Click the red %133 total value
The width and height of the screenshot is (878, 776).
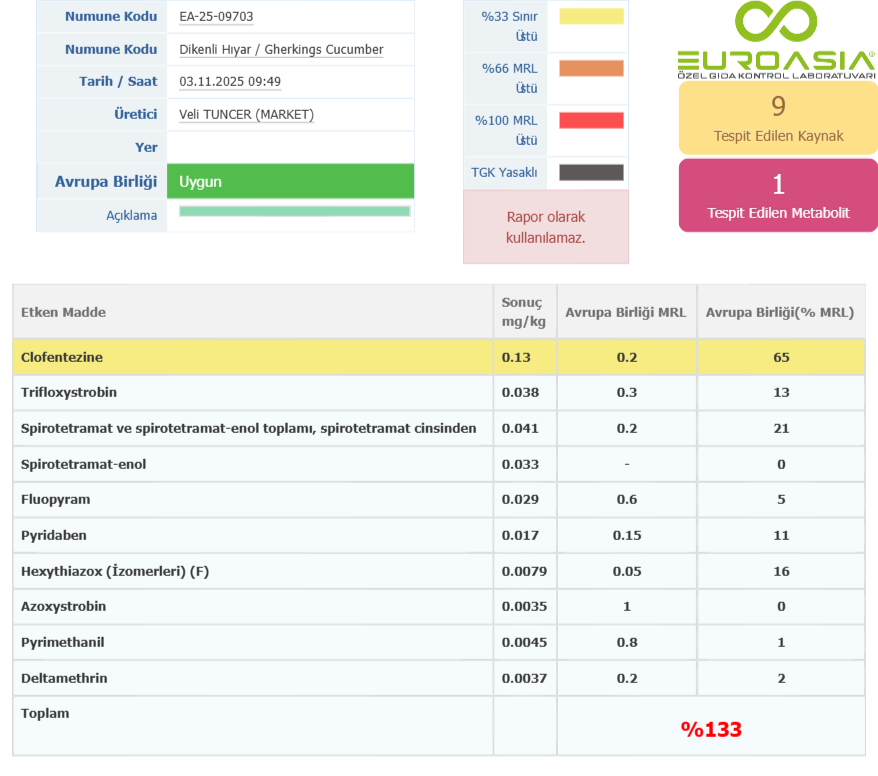[x=711, y=730]
